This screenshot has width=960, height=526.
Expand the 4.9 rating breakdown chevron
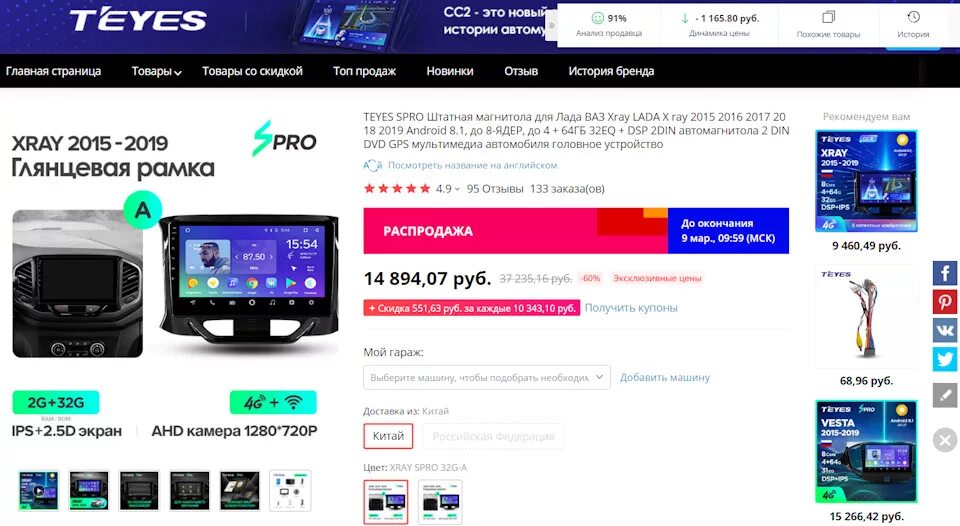click(x=457, y=189)
